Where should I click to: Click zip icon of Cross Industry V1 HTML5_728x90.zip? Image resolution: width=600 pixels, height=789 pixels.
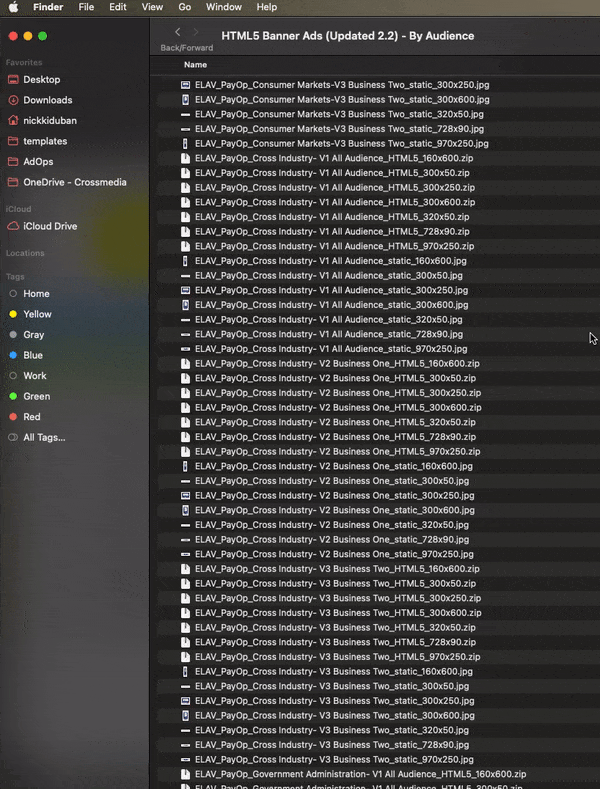[185, 231]
